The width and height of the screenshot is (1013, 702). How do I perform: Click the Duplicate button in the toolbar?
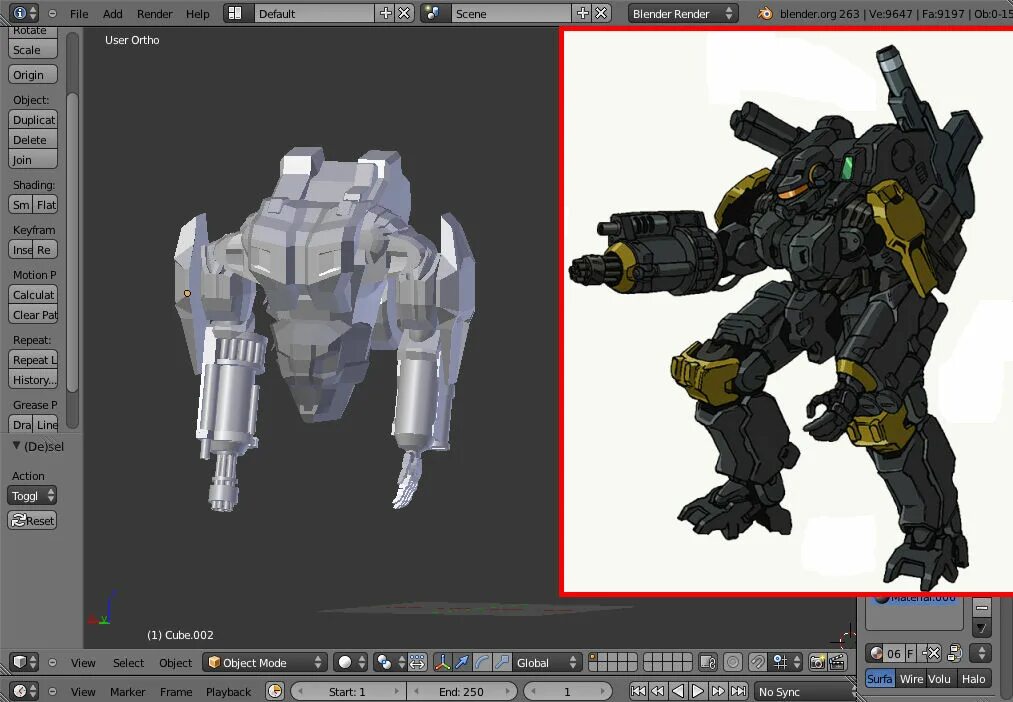tap(33, 119)
